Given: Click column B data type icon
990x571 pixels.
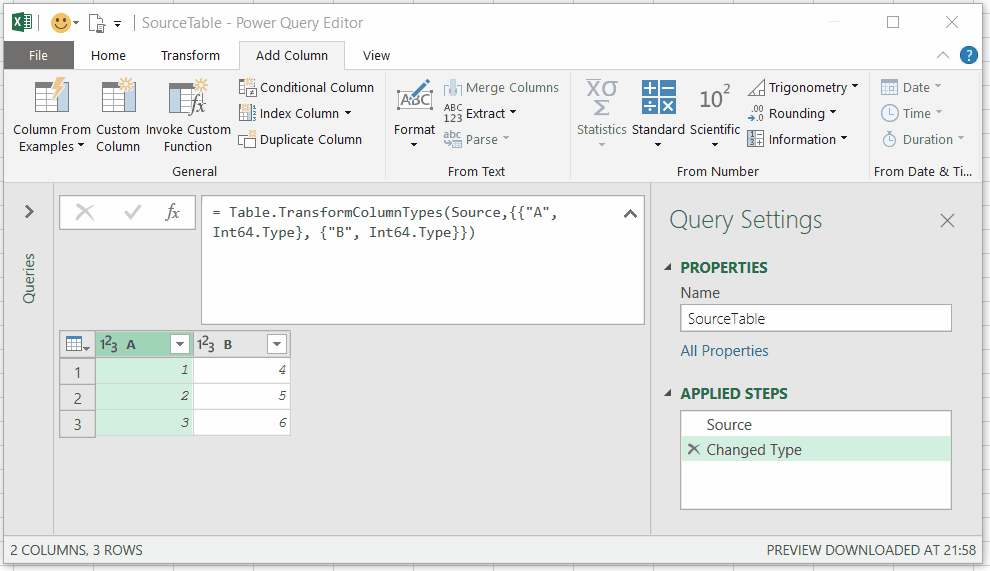Looking at the screenshot, I should point(206,344).
